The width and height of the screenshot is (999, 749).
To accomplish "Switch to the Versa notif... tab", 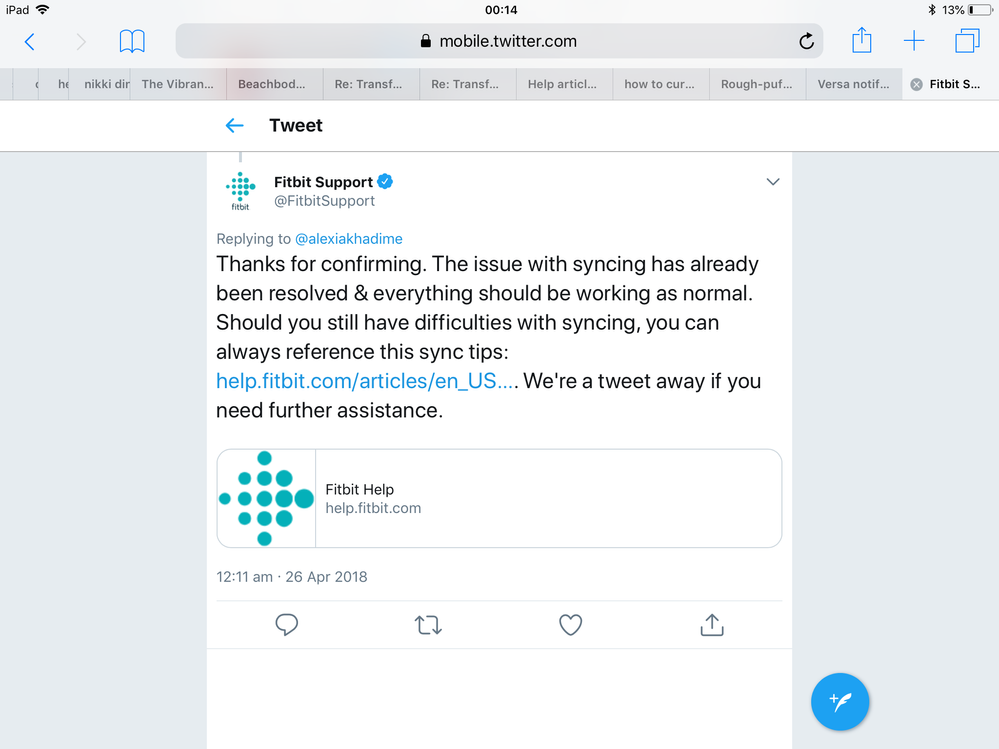I will point(853,84).
